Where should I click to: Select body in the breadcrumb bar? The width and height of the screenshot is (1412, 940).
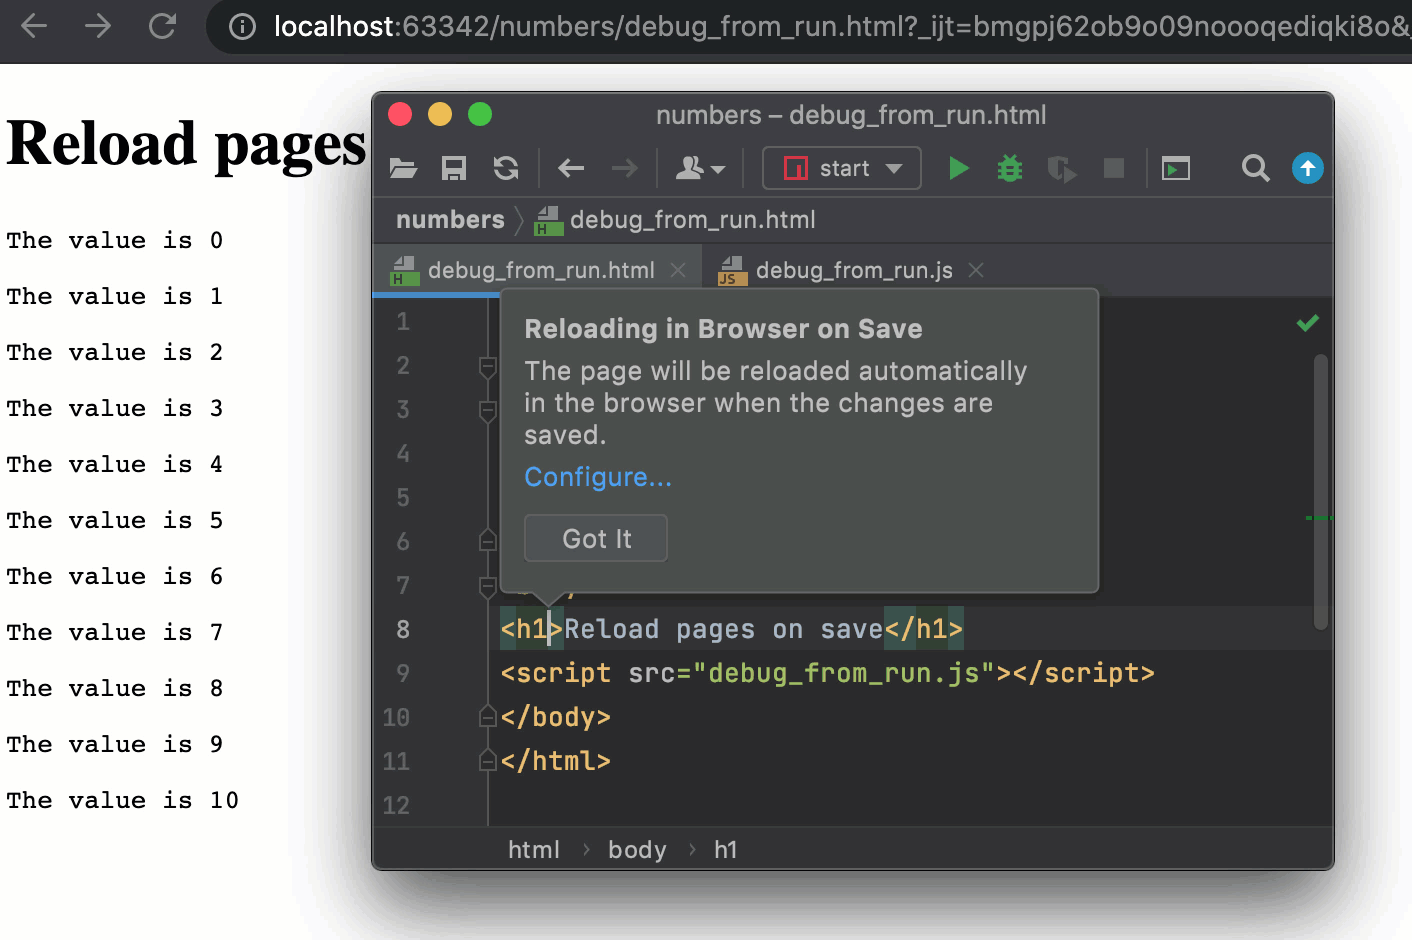[637, 849]
